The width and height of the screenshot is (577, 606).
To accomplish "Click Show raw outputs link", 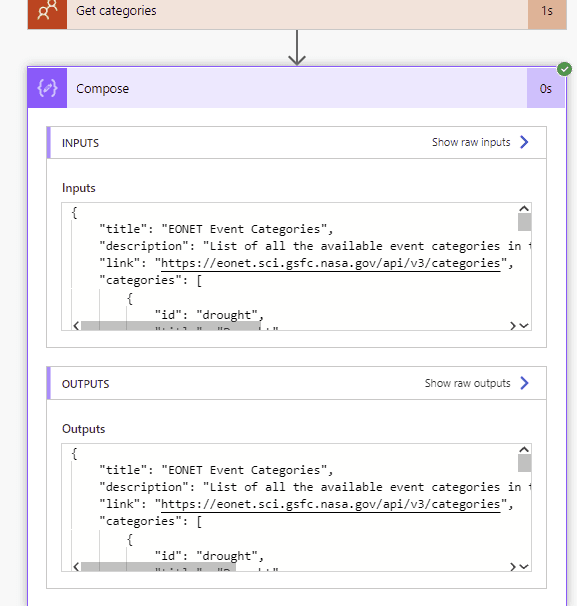I will 467,383.
